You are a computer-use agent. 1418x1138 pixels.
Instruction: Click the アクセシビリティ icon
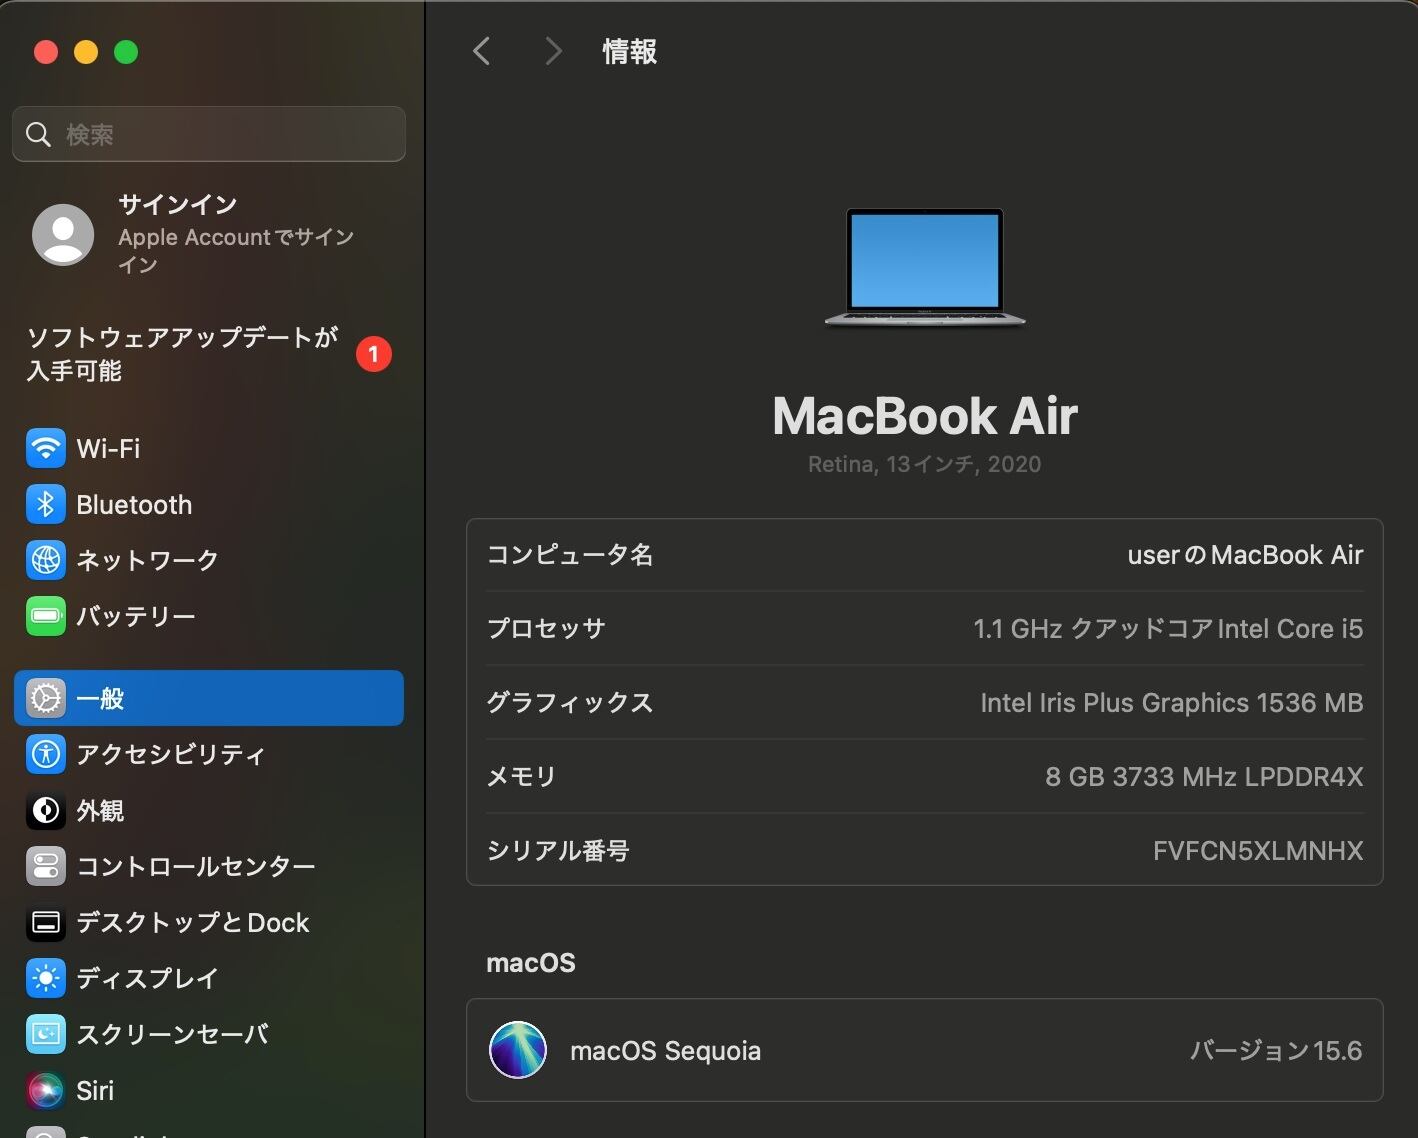45,754
